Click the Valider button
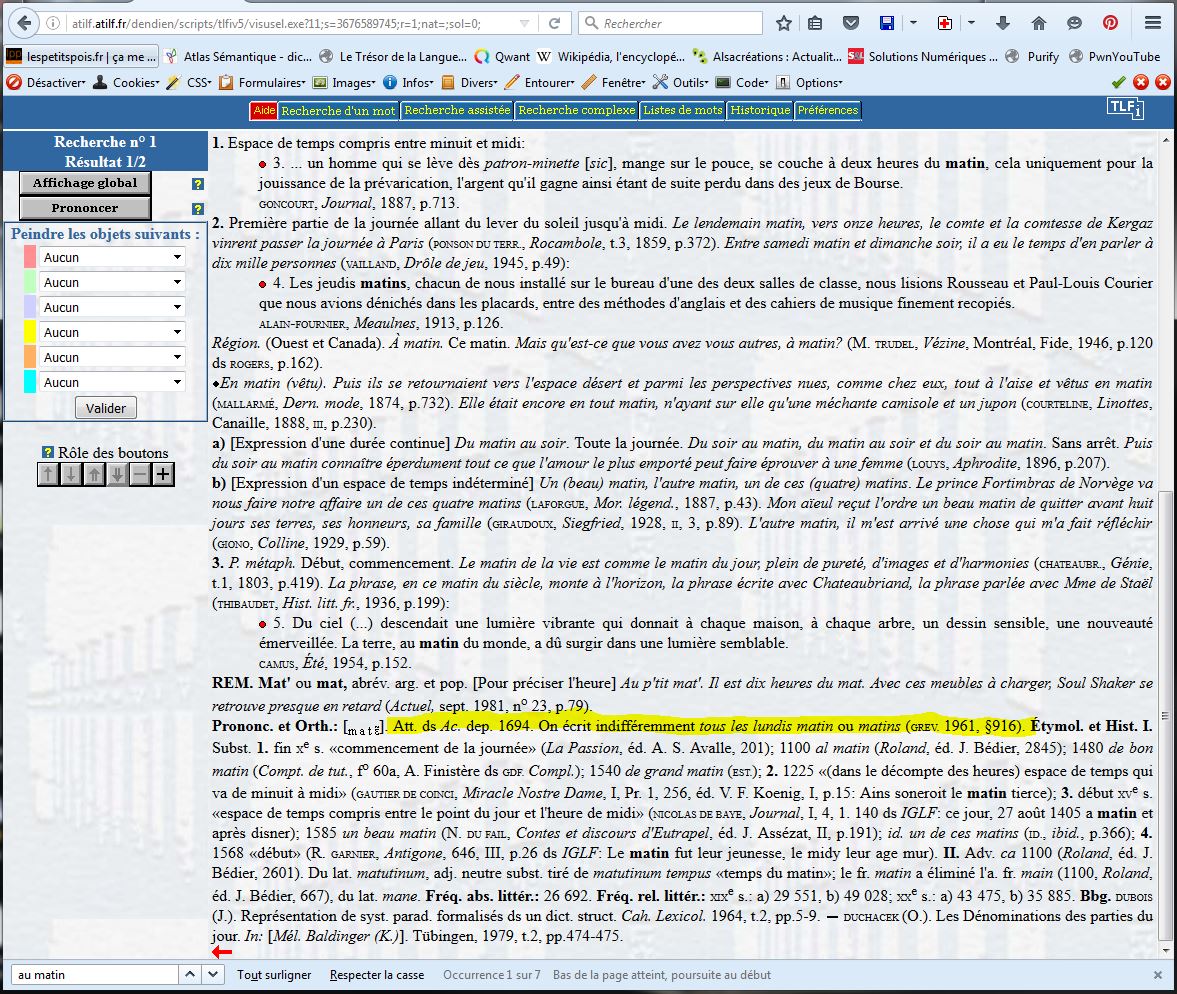The width and height of the screenshot is (1177, 994). 106,408
